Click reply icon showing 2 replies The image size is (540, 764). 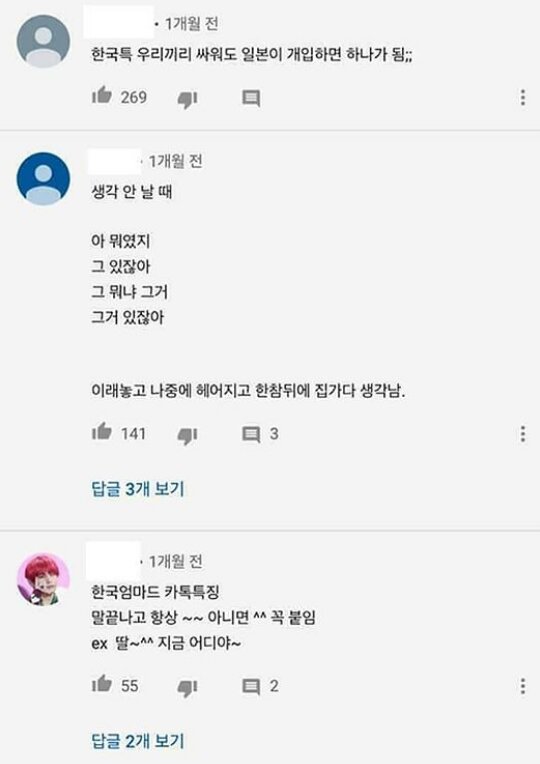click(x=251, y=687)
